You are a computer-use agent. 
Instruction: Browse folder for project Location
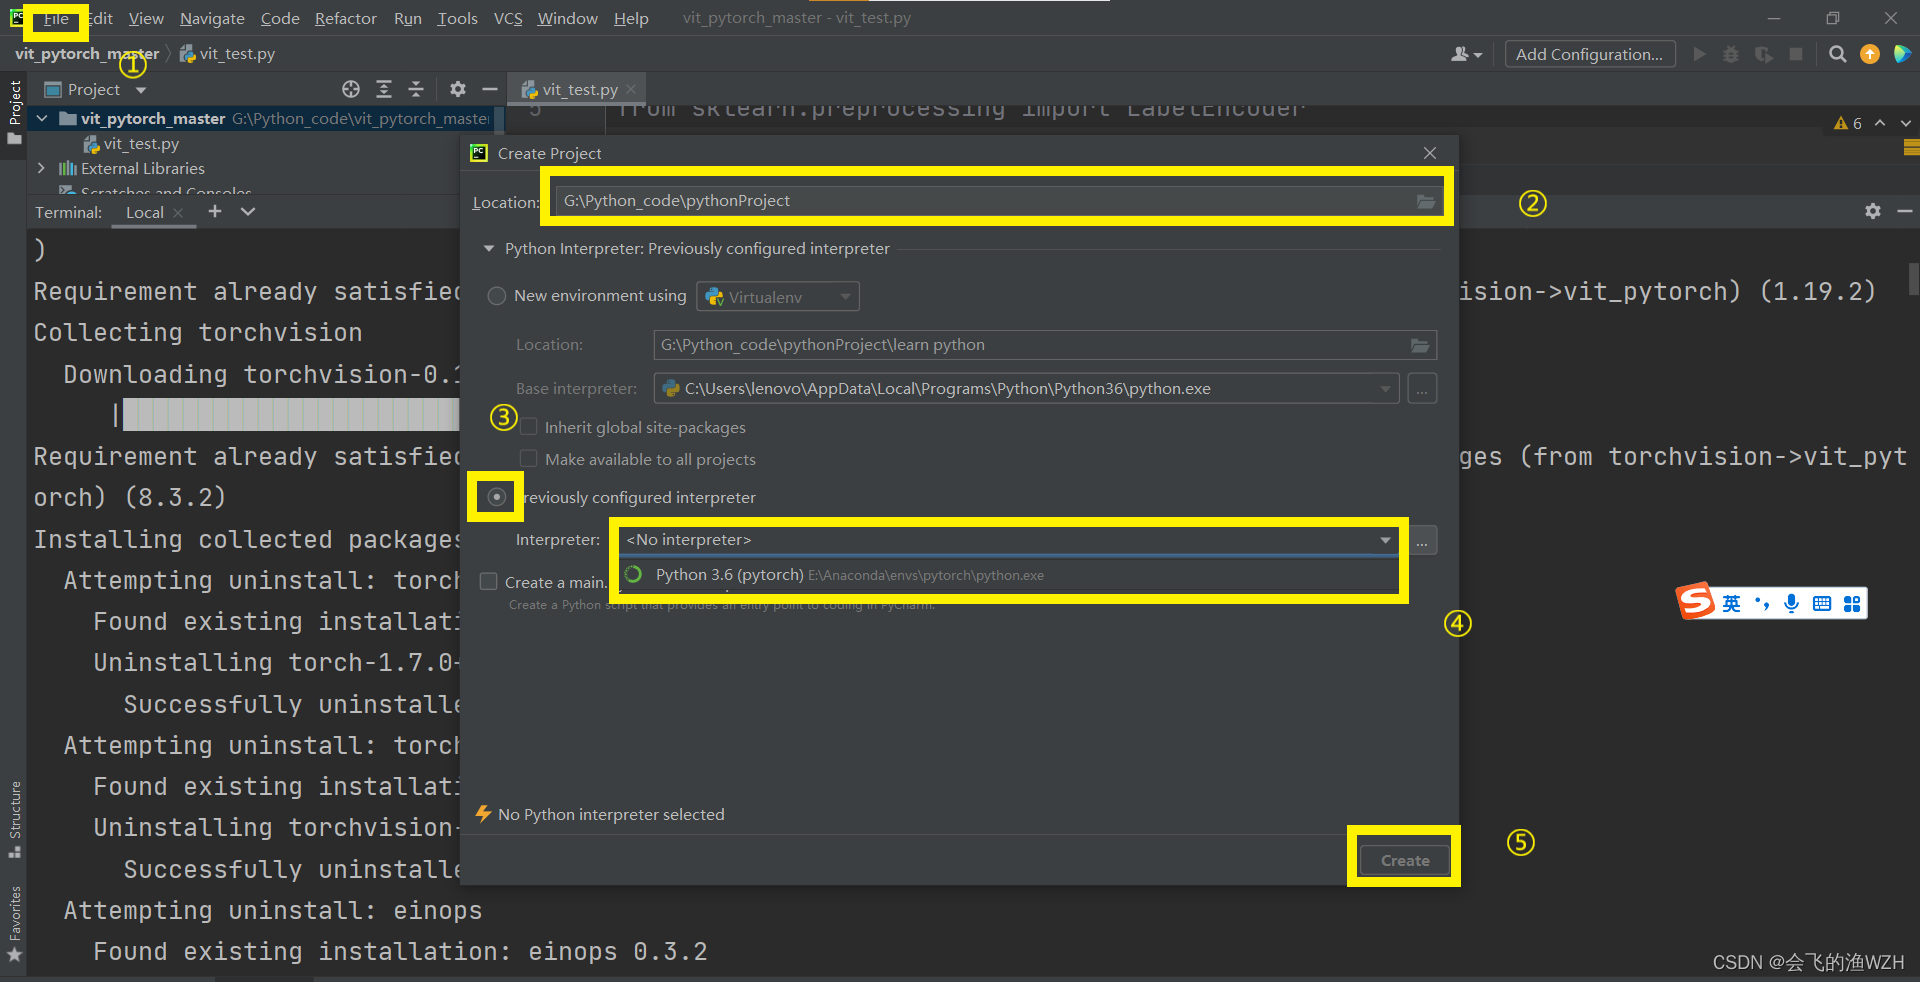pos(1426,201)
